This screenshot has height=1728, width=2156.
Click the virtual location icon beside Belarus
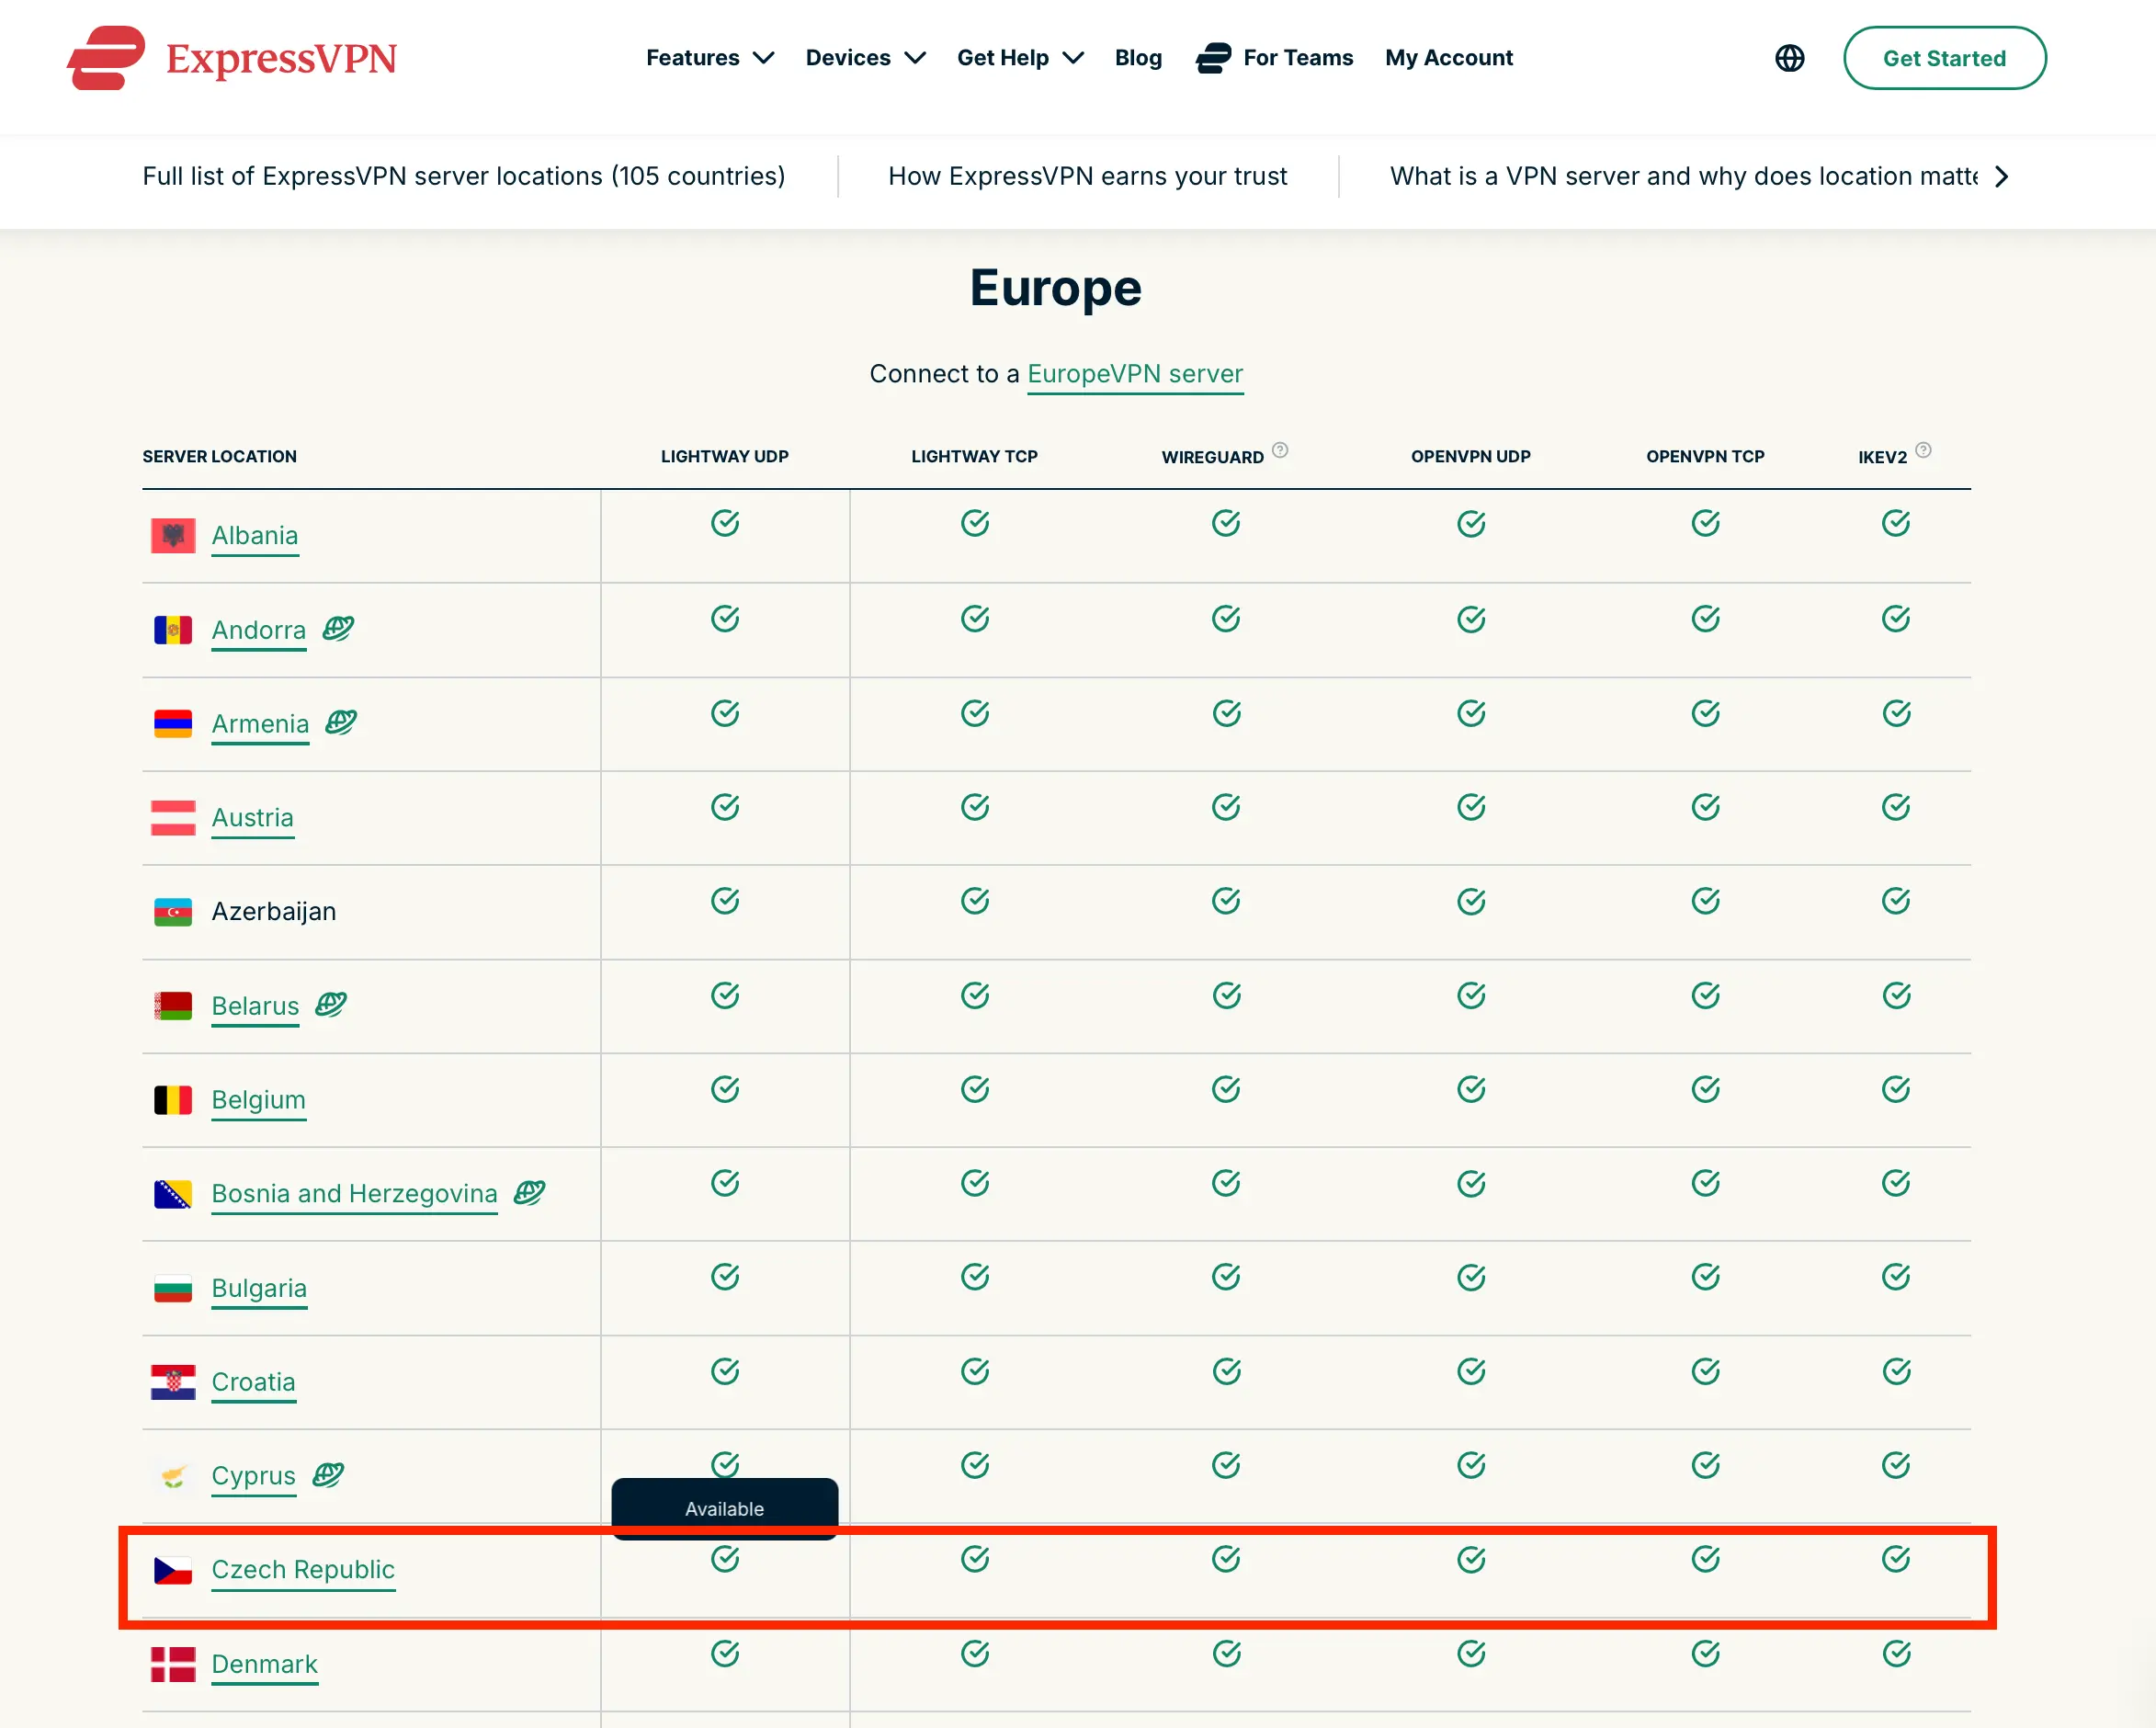pyautogui.click(x=330, y=1005)
